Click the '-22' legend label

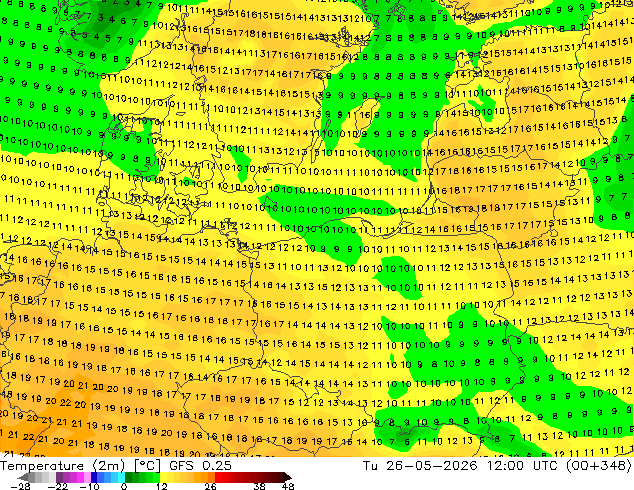tap(57, 486)
